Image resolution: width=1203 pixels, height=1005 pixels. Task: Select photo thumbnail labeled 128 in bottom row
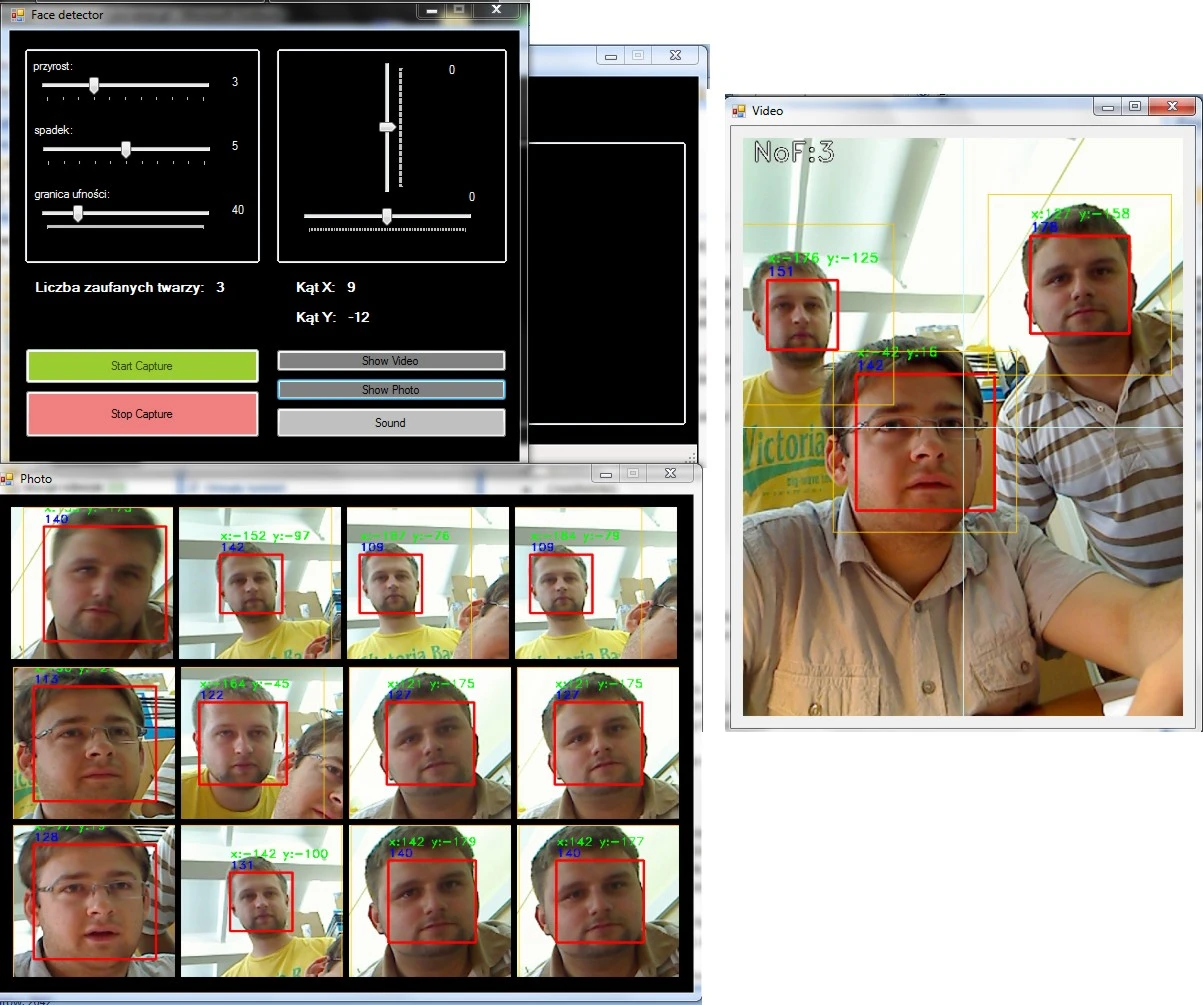coord(94,901)
